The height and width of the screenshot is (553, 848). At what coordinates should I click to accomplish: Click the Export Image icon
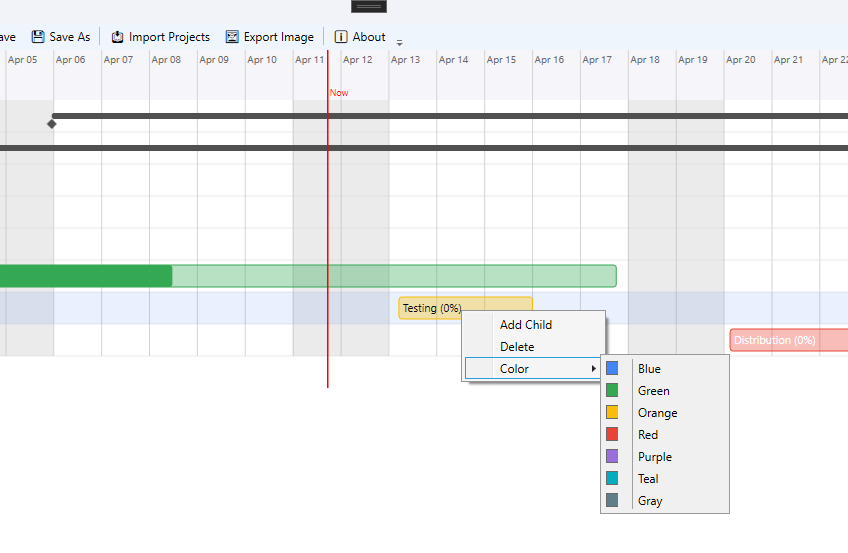coord(232,37)
